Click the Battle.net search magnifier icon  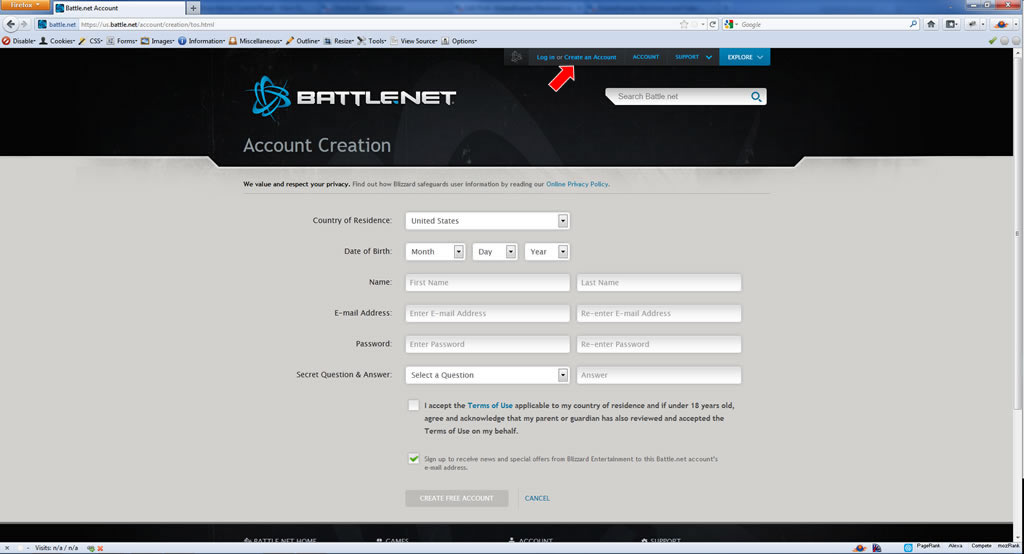tap(756, 97)
